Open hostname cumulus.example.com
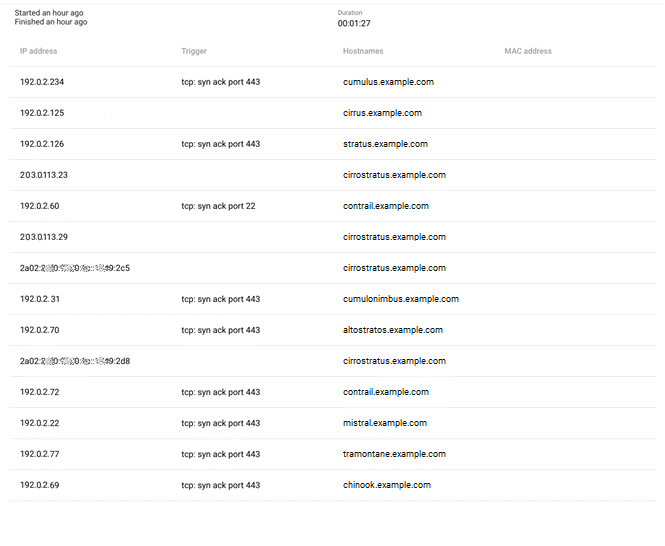This screenshot has height=546, width=665. (388, 82)
